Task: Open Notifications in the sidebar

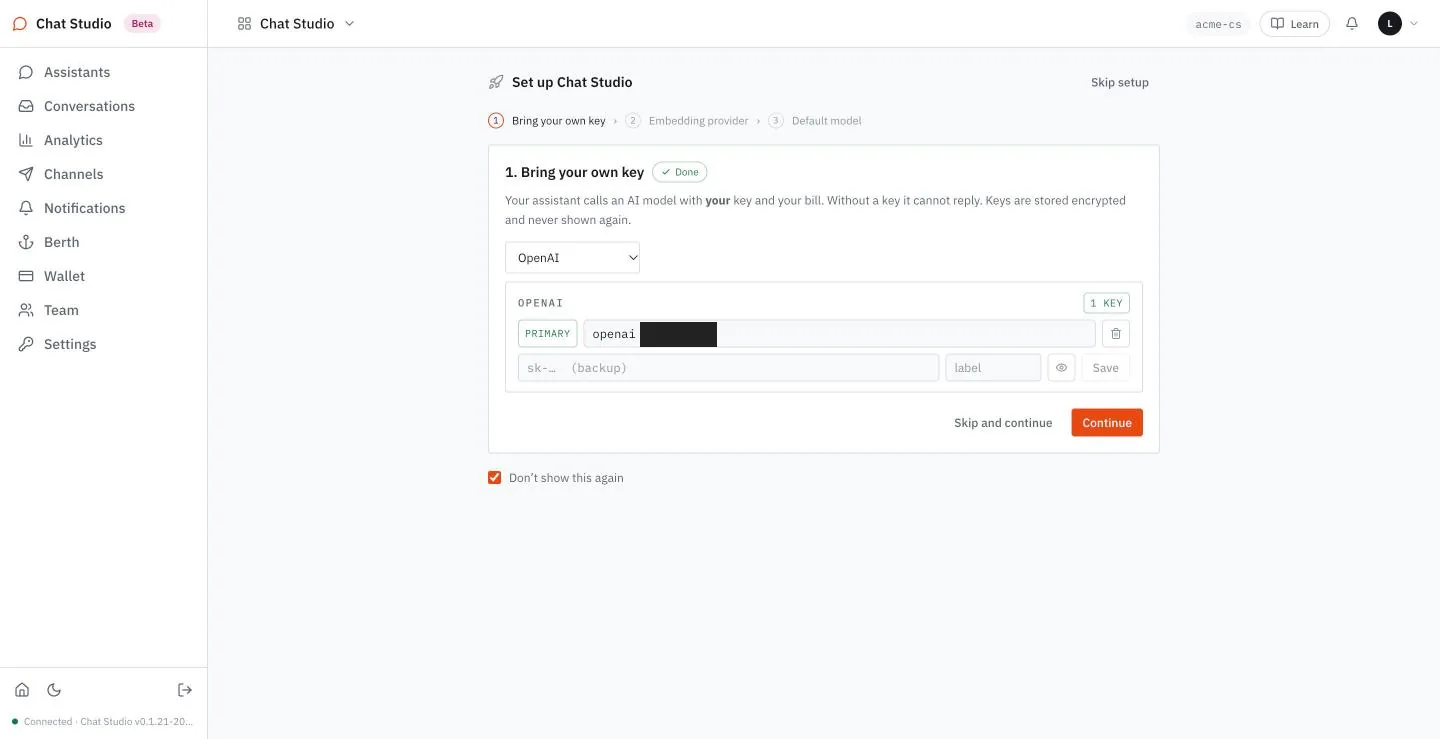Action: click(x=104, y=208)
